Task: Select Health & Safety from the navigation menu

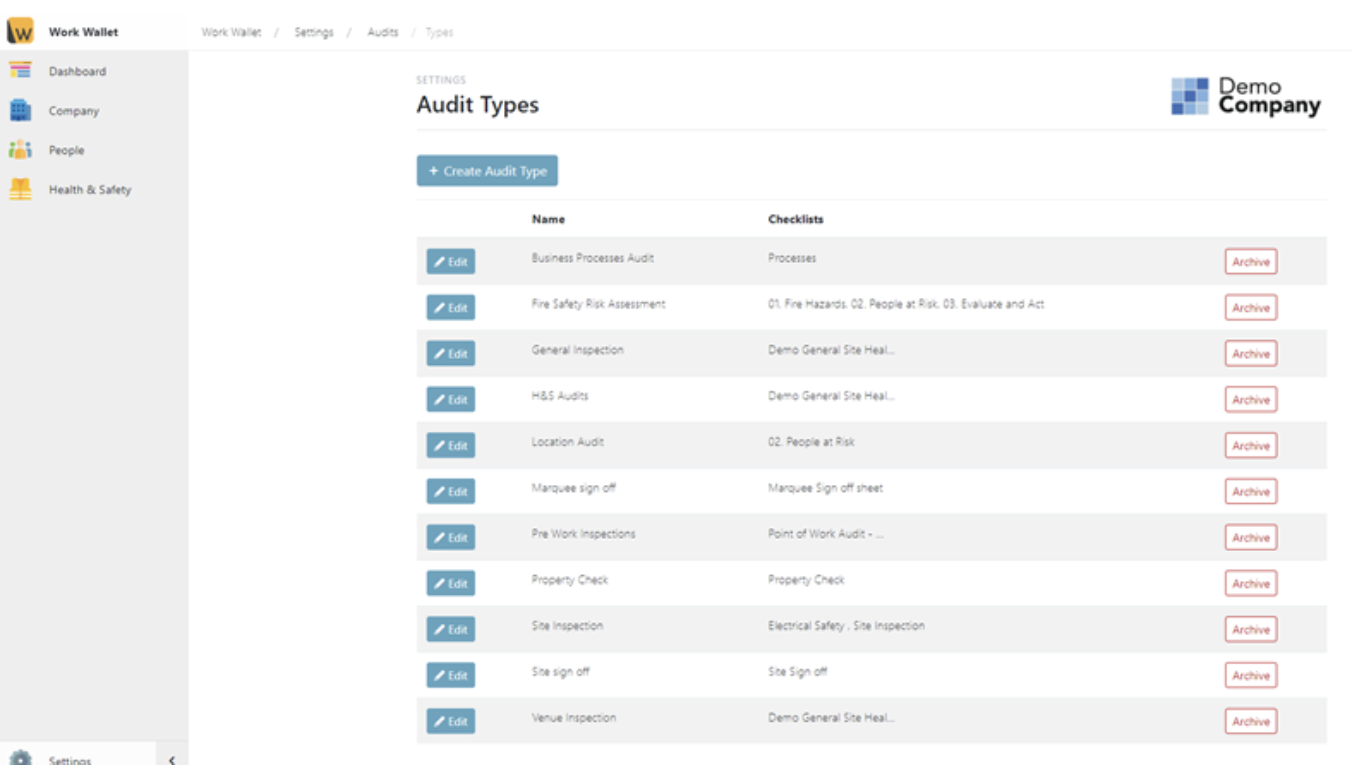Action: click(x=91, y=188)
